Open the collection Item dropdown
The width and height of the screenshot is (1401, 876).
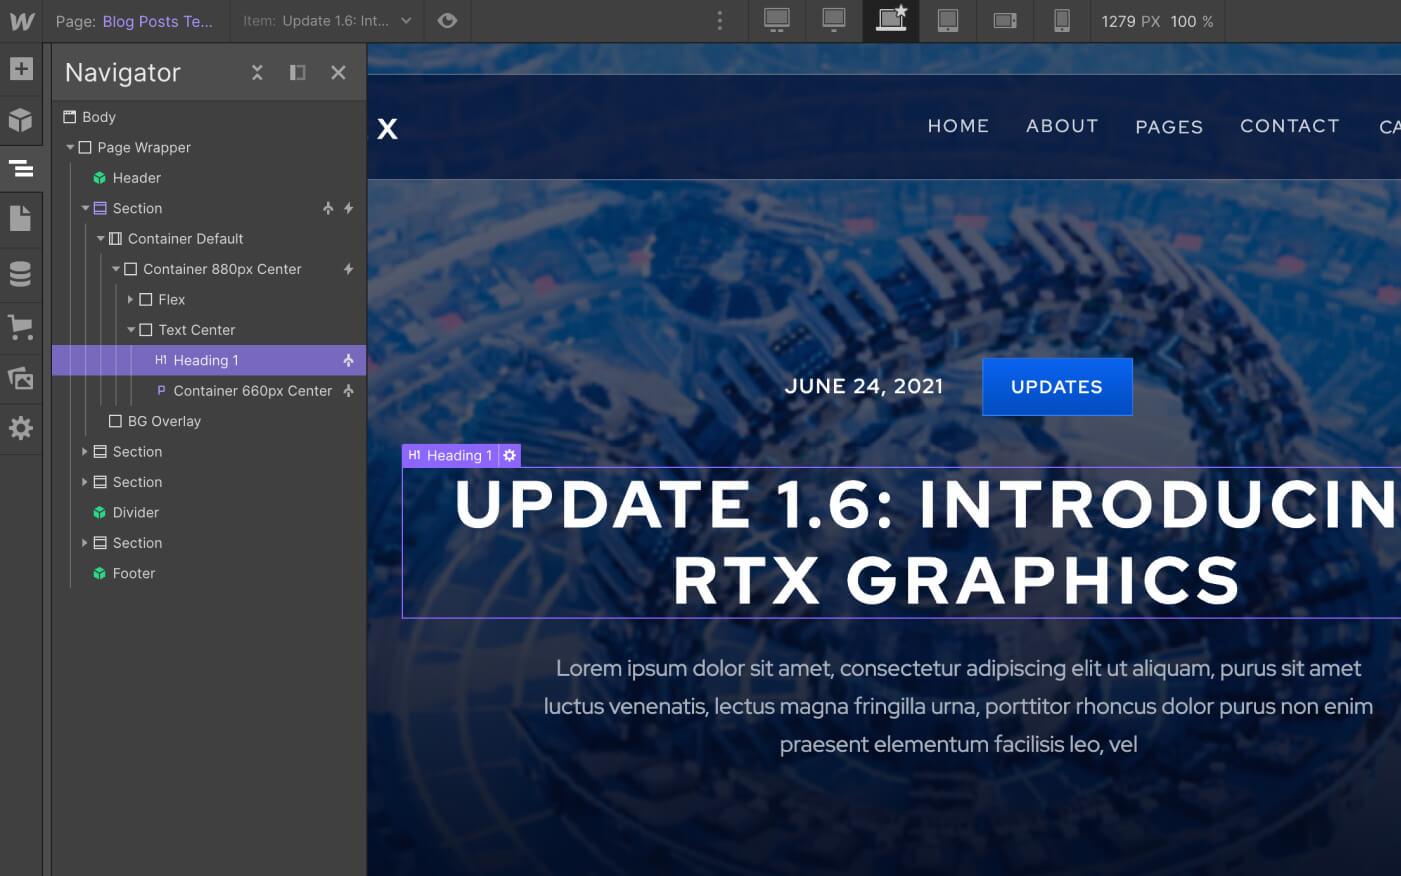pos(328,21)
